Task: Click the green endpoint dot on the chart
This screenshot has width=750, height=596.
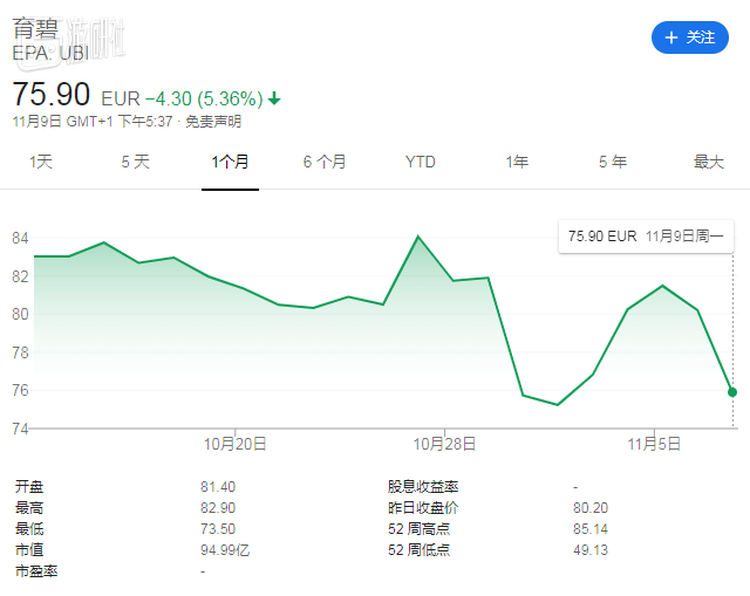Action: [x=733, y=392]
